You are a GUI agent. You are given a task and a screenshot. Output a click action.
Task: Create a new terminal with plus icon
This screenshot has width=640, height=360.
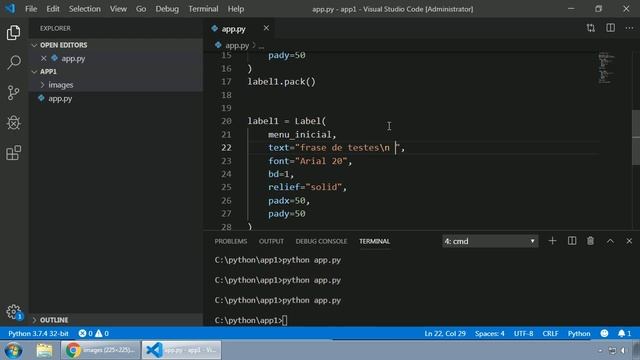[x=552, y=241]
